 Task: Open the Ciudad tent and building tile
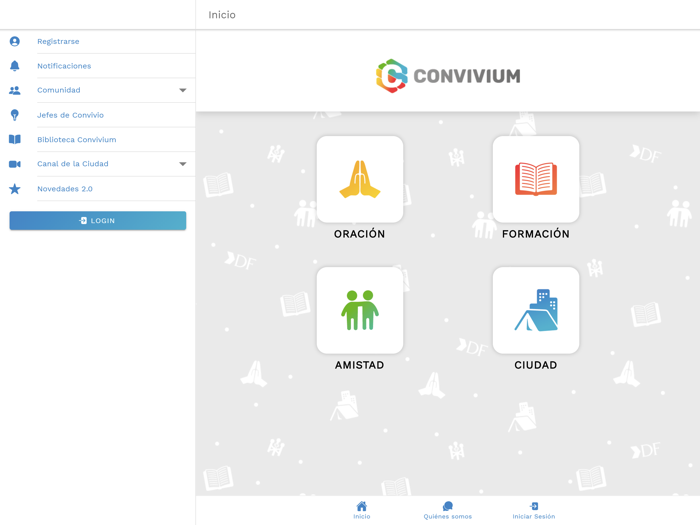coord(536,310)
